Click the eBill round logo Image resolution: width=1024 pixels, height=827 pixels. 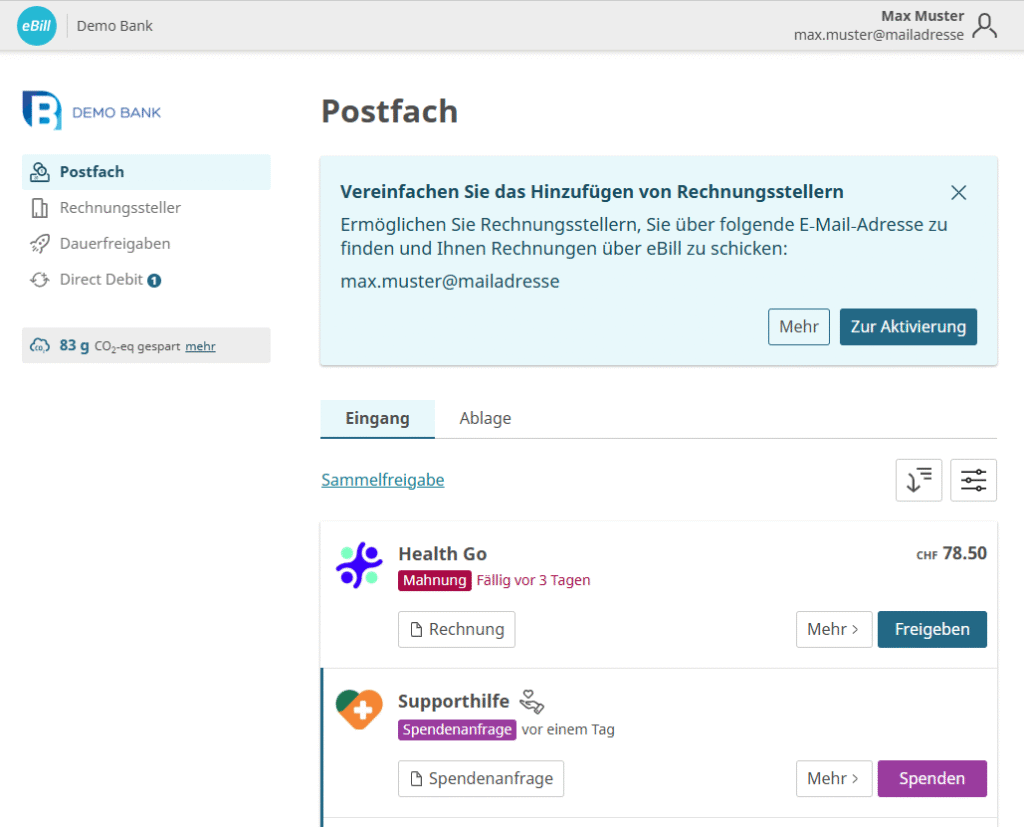click(x=37, y=26)
